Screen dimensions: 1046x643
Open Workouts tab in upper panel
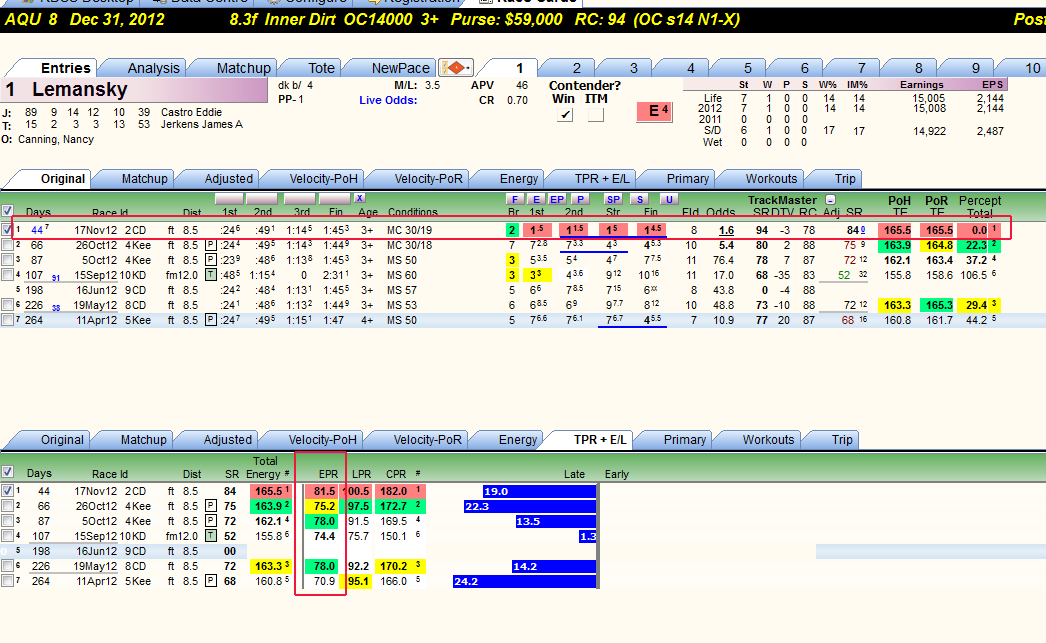[x=771, y=179]
